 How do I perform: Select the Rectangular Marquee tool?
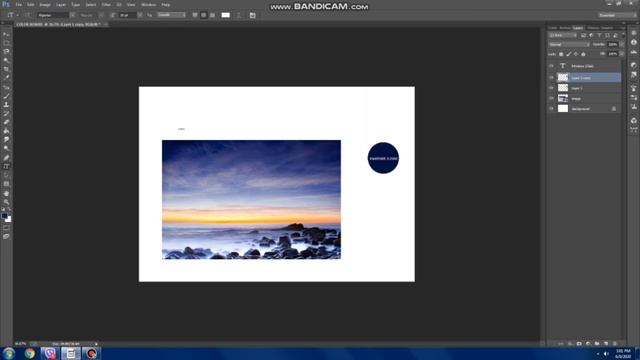click(x=6, y=43)
